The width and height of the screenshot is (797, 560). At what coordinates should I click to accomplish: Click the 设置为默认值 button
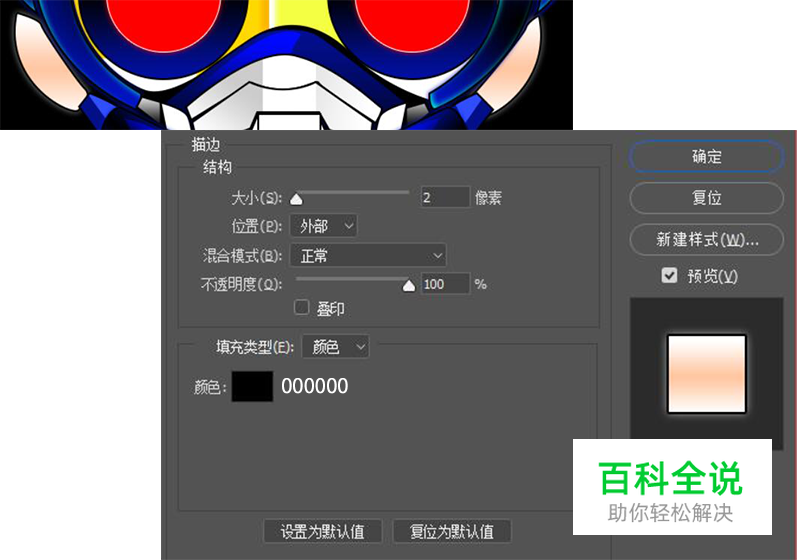pos(323,532)
